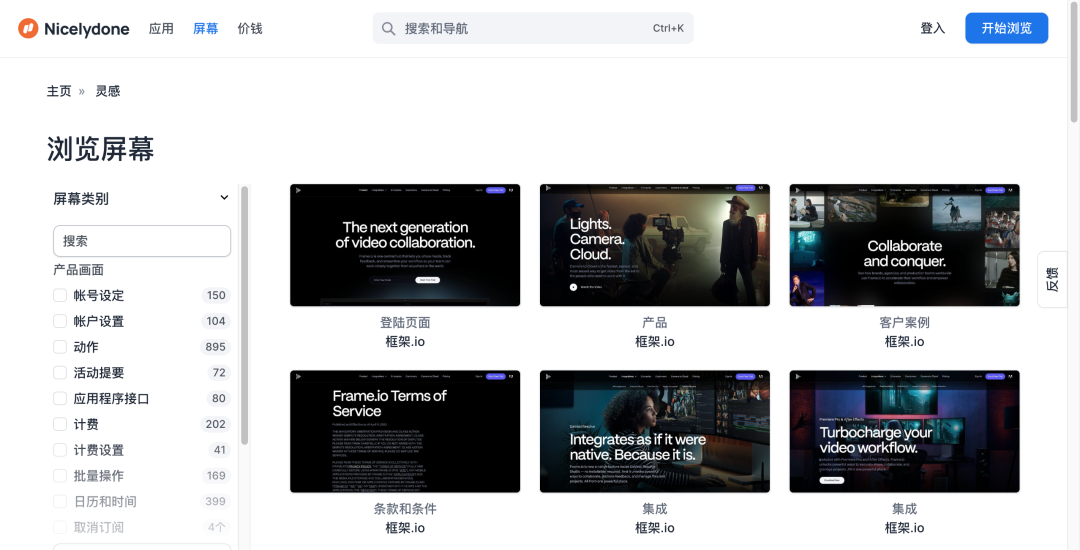
Task: Open the 登陆页面 video collaboration thumbnail
Action: click(x=405, y=245)
